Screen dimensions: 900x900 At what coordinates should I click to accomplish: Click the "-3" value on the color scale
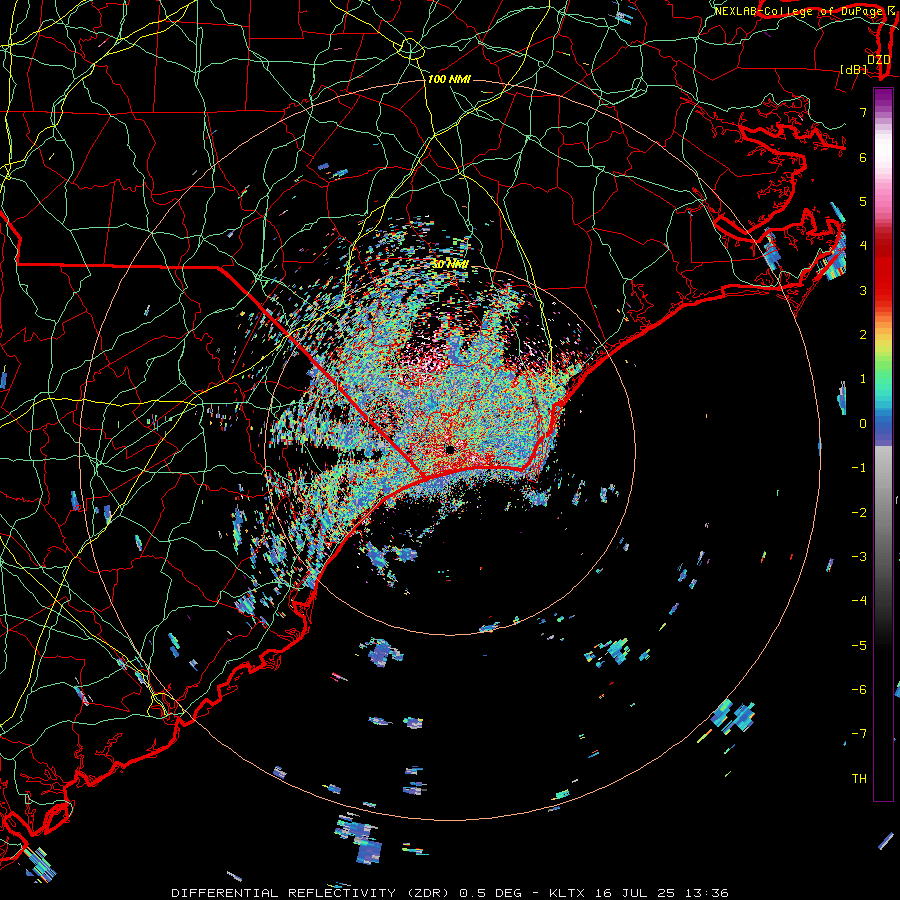859,557
